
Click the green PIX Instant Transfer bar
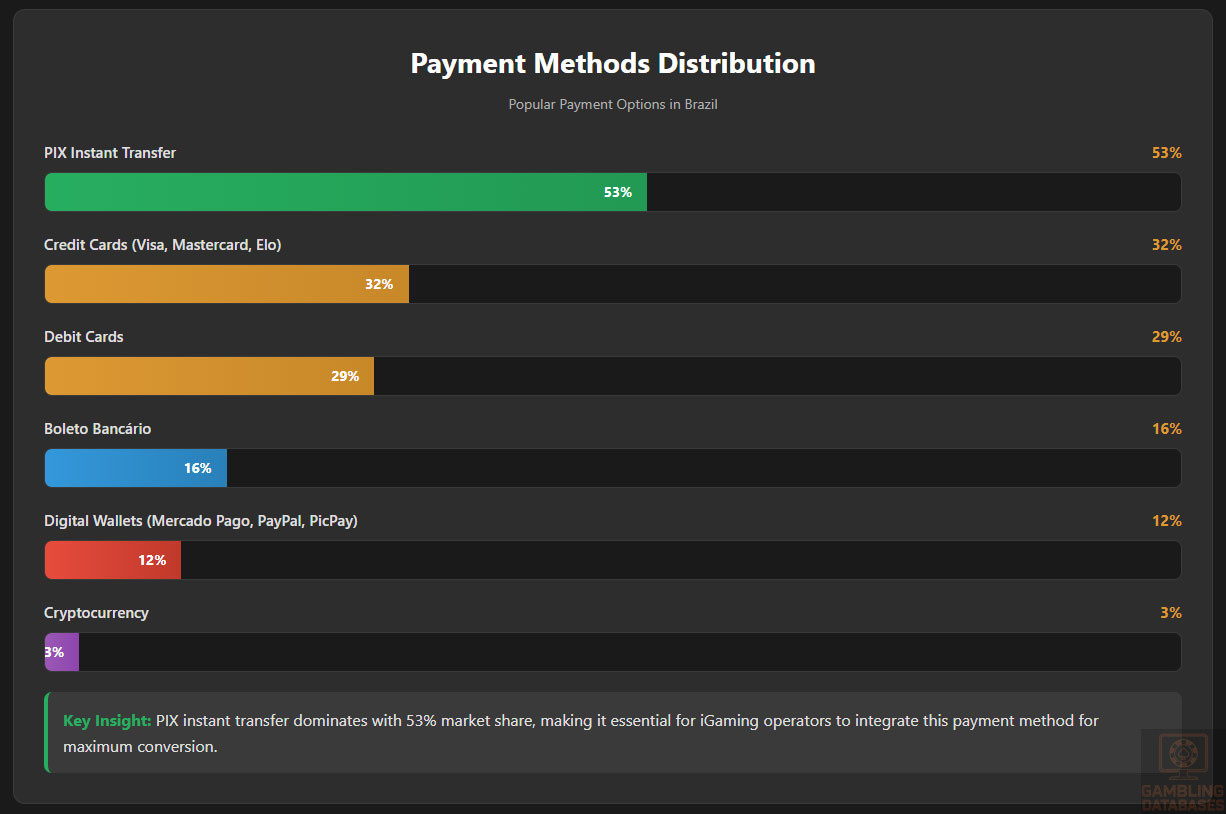(345, 192)
